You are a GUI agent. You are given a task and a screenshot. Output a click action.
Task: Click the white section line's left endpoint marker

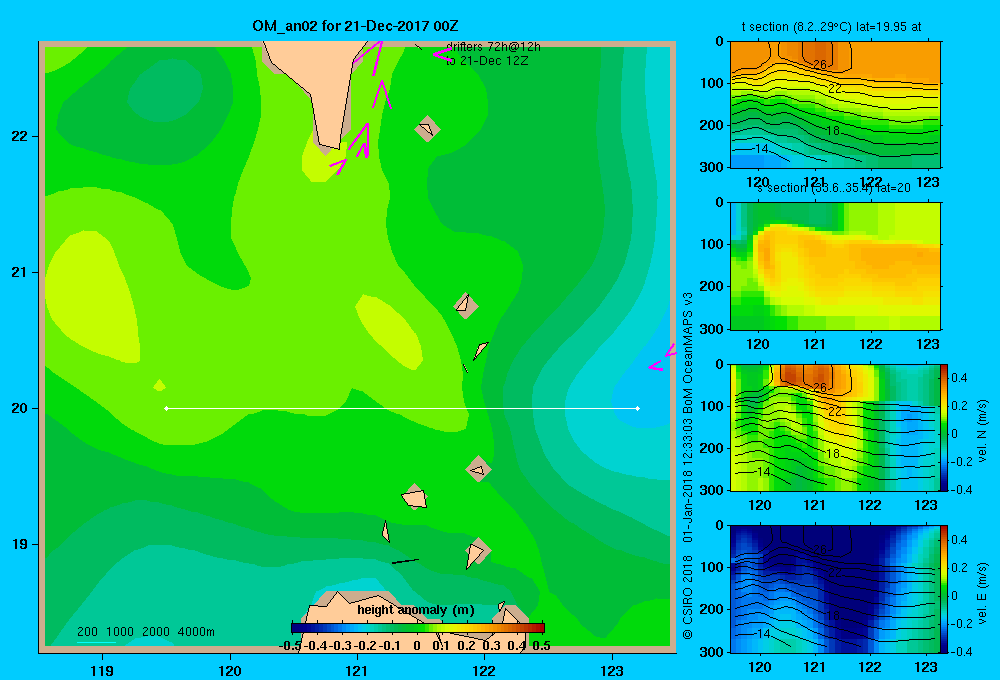tap(166, 408)
